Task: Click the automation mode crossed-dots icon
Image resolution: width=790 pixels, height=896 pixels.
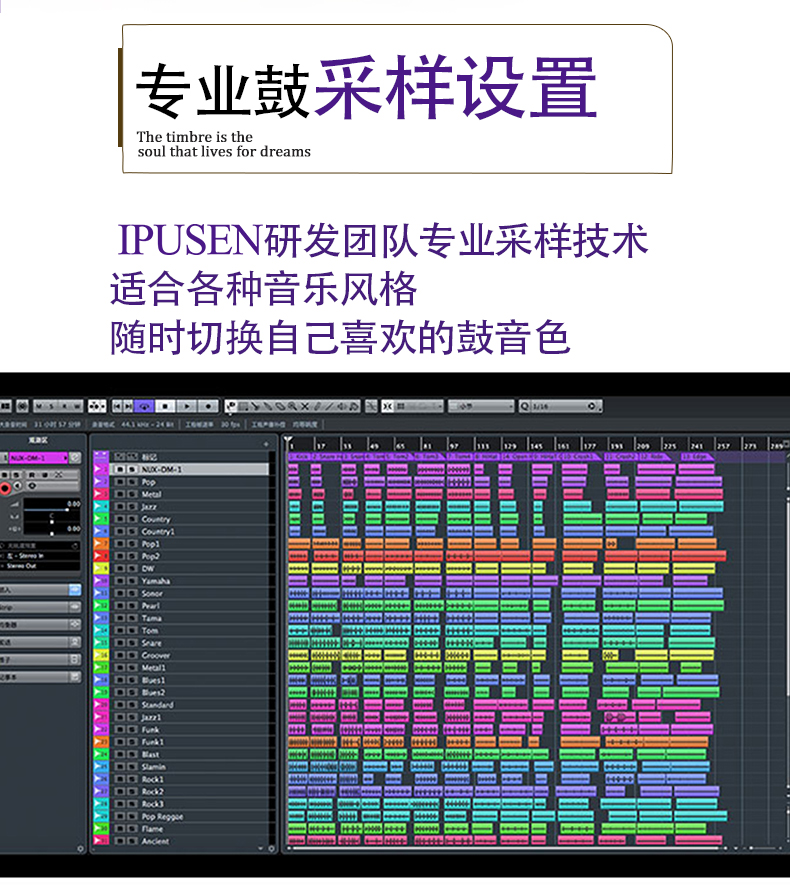Action: [x=97, y=406]
